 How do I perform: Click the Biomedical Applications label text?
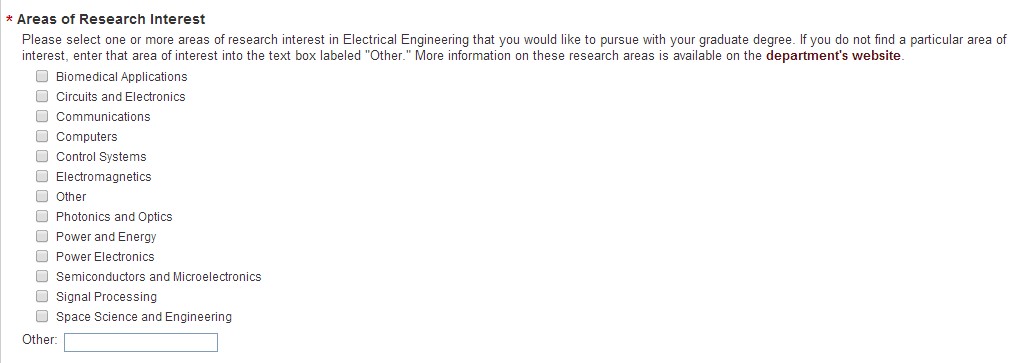(121, 77)
